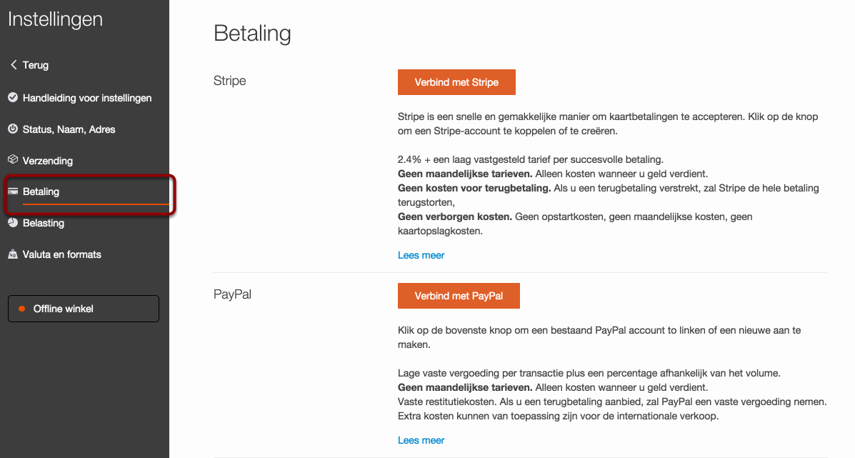The height and width of the screenshot is (458, 855).
Task: Click the back chevron arrow icon
Action: coord(13,65)
